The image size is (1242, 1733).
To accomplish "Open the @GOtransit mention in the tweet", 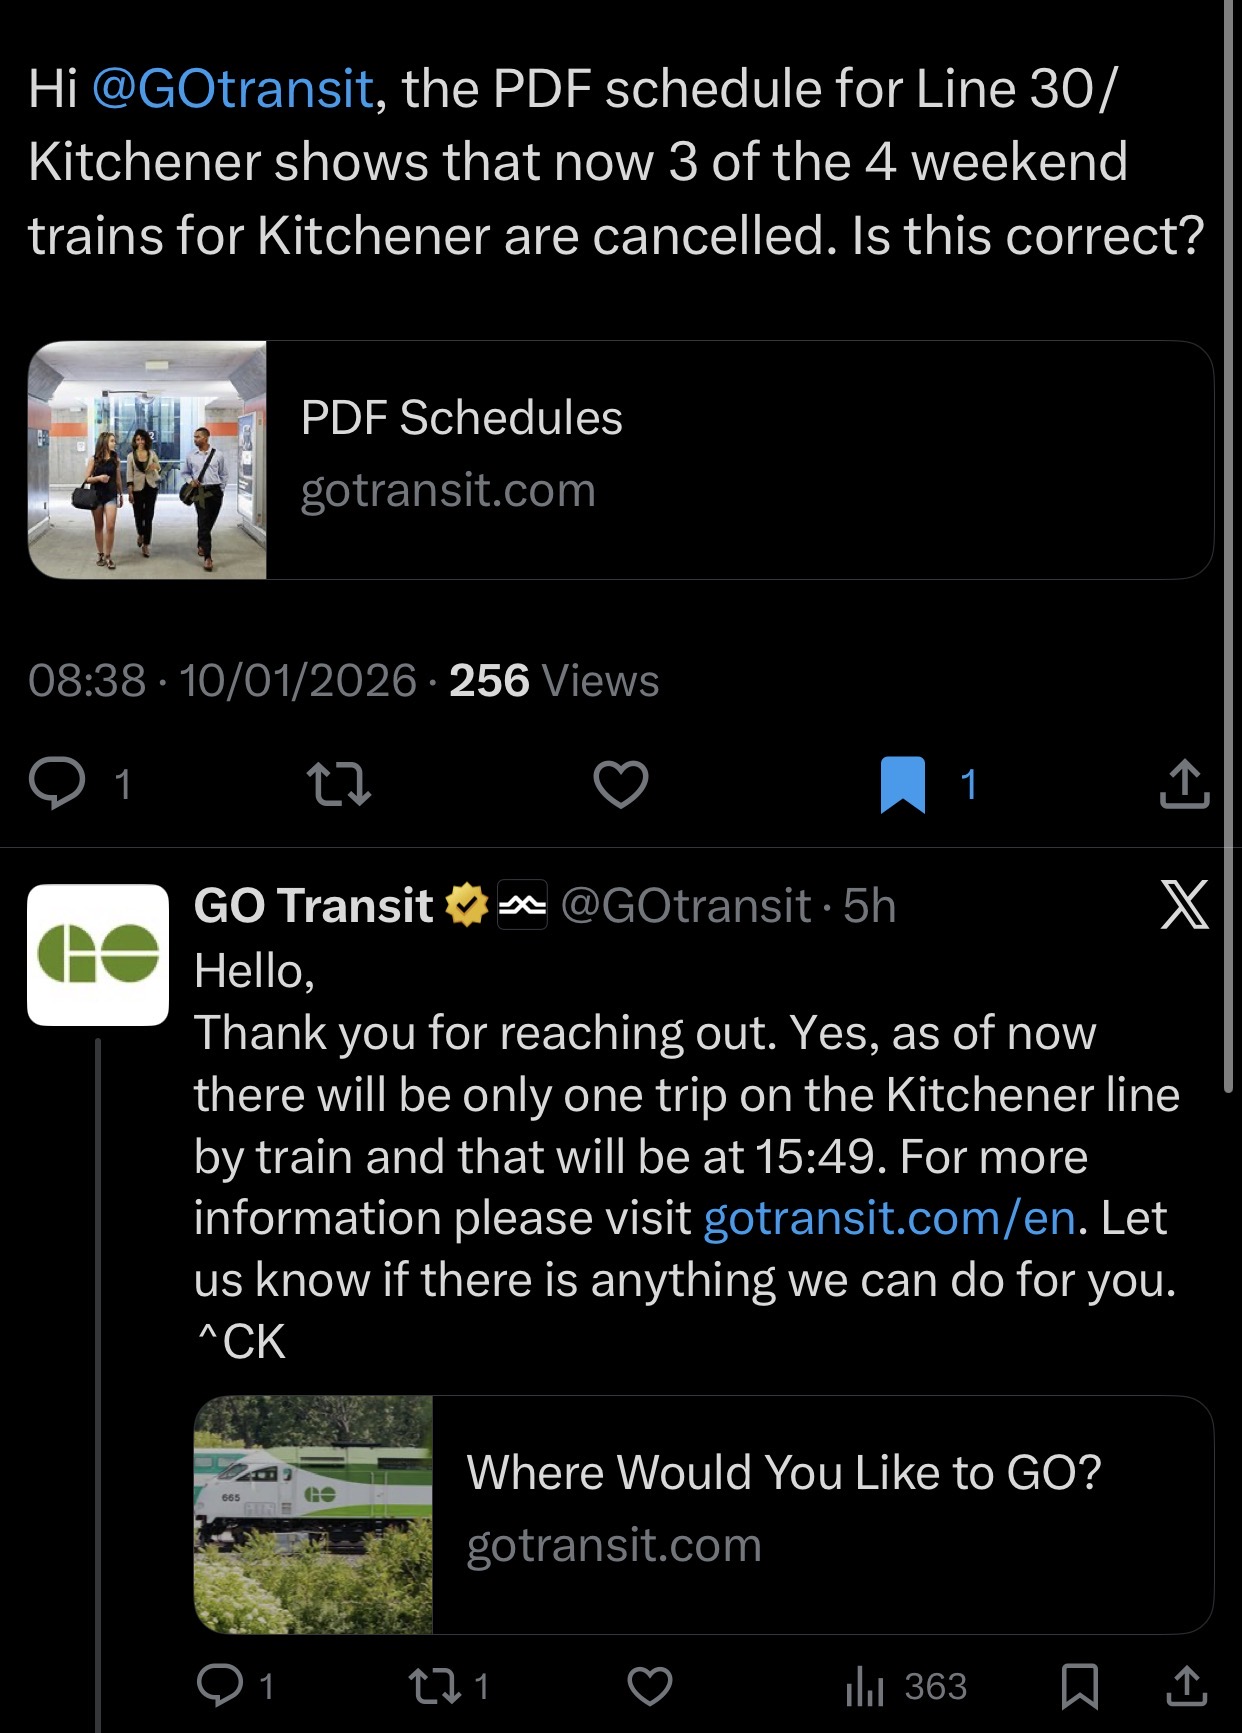I will click(x=232, y=89).
